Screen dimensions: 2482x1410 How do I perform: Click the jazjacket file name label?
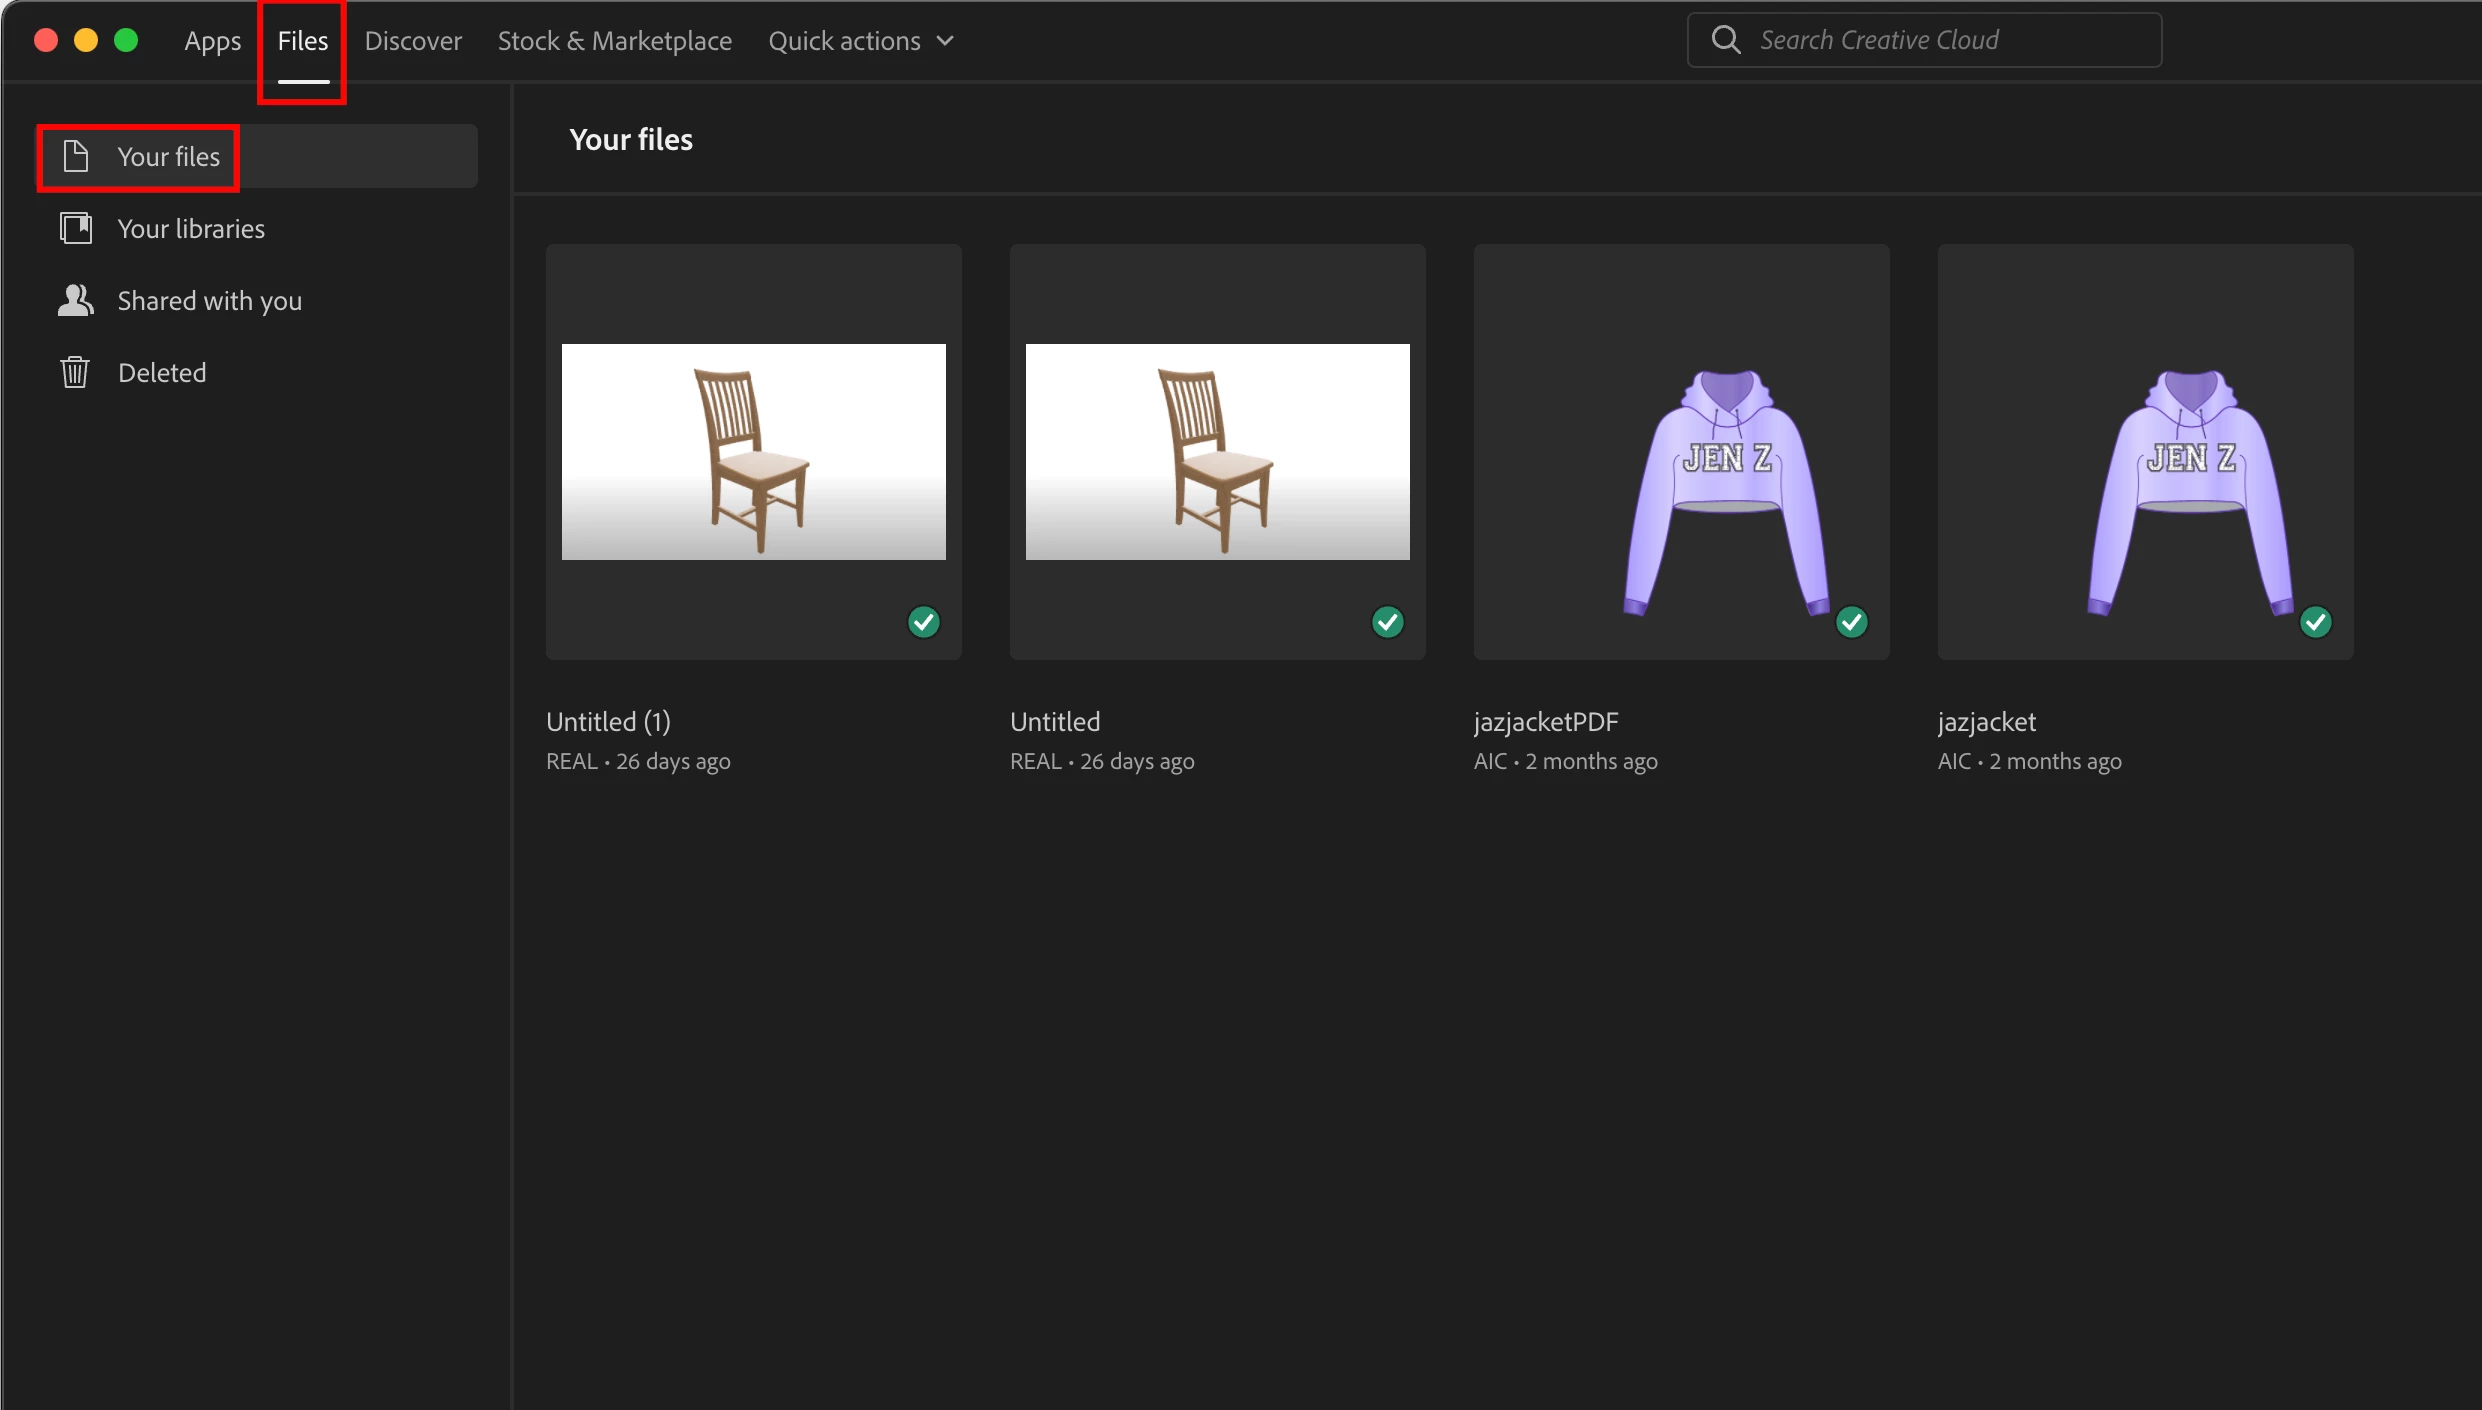pyautogui.click(x=1986, y=722)
